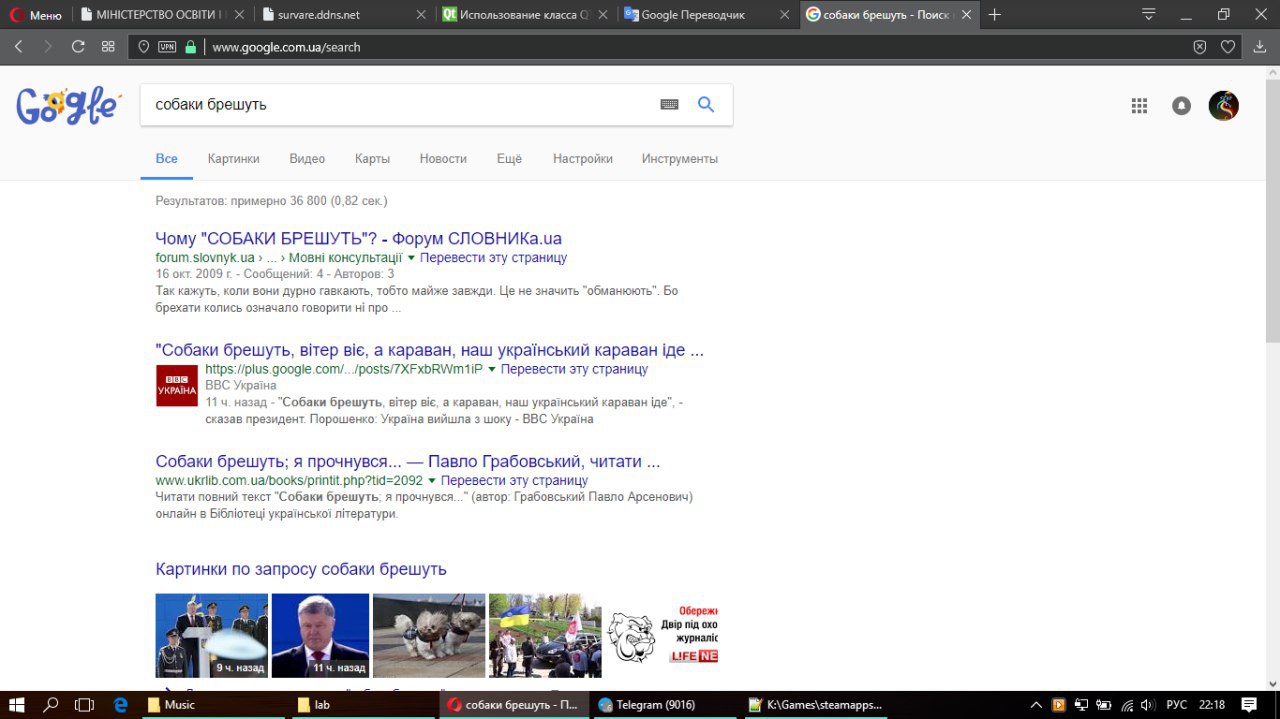The image size is (1280, 719).
Task: Click the Google doodle logo
Action: 68,105
